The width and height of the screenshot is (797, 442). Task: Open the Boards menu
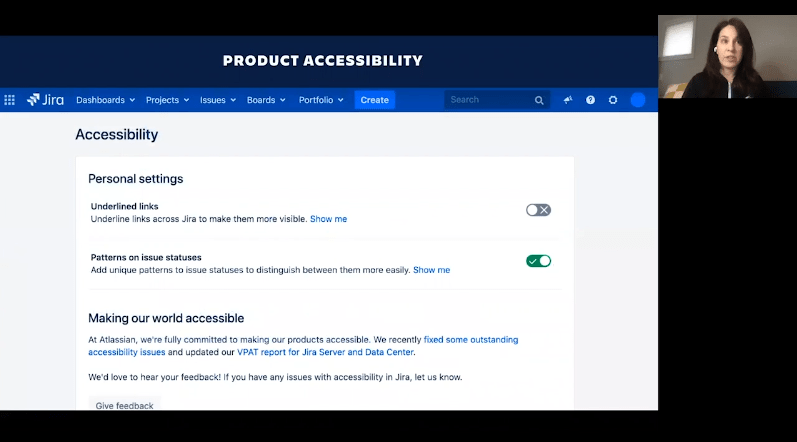point(266,100)
